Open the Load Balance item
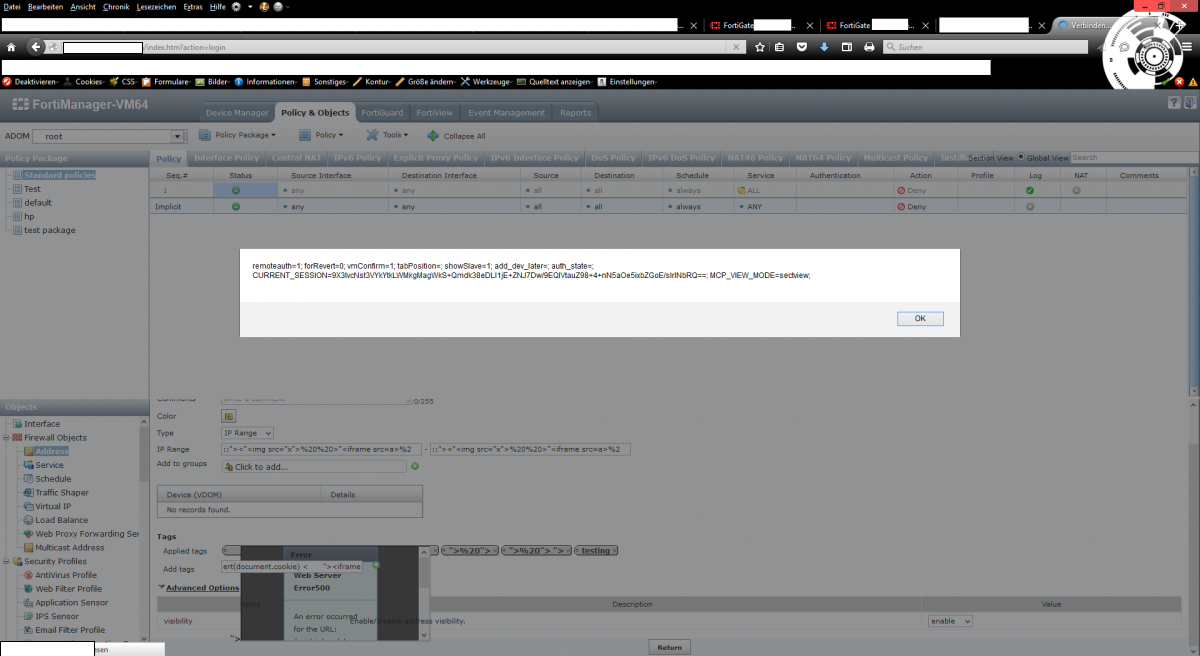1200x656 pixels. coord(61,520)
